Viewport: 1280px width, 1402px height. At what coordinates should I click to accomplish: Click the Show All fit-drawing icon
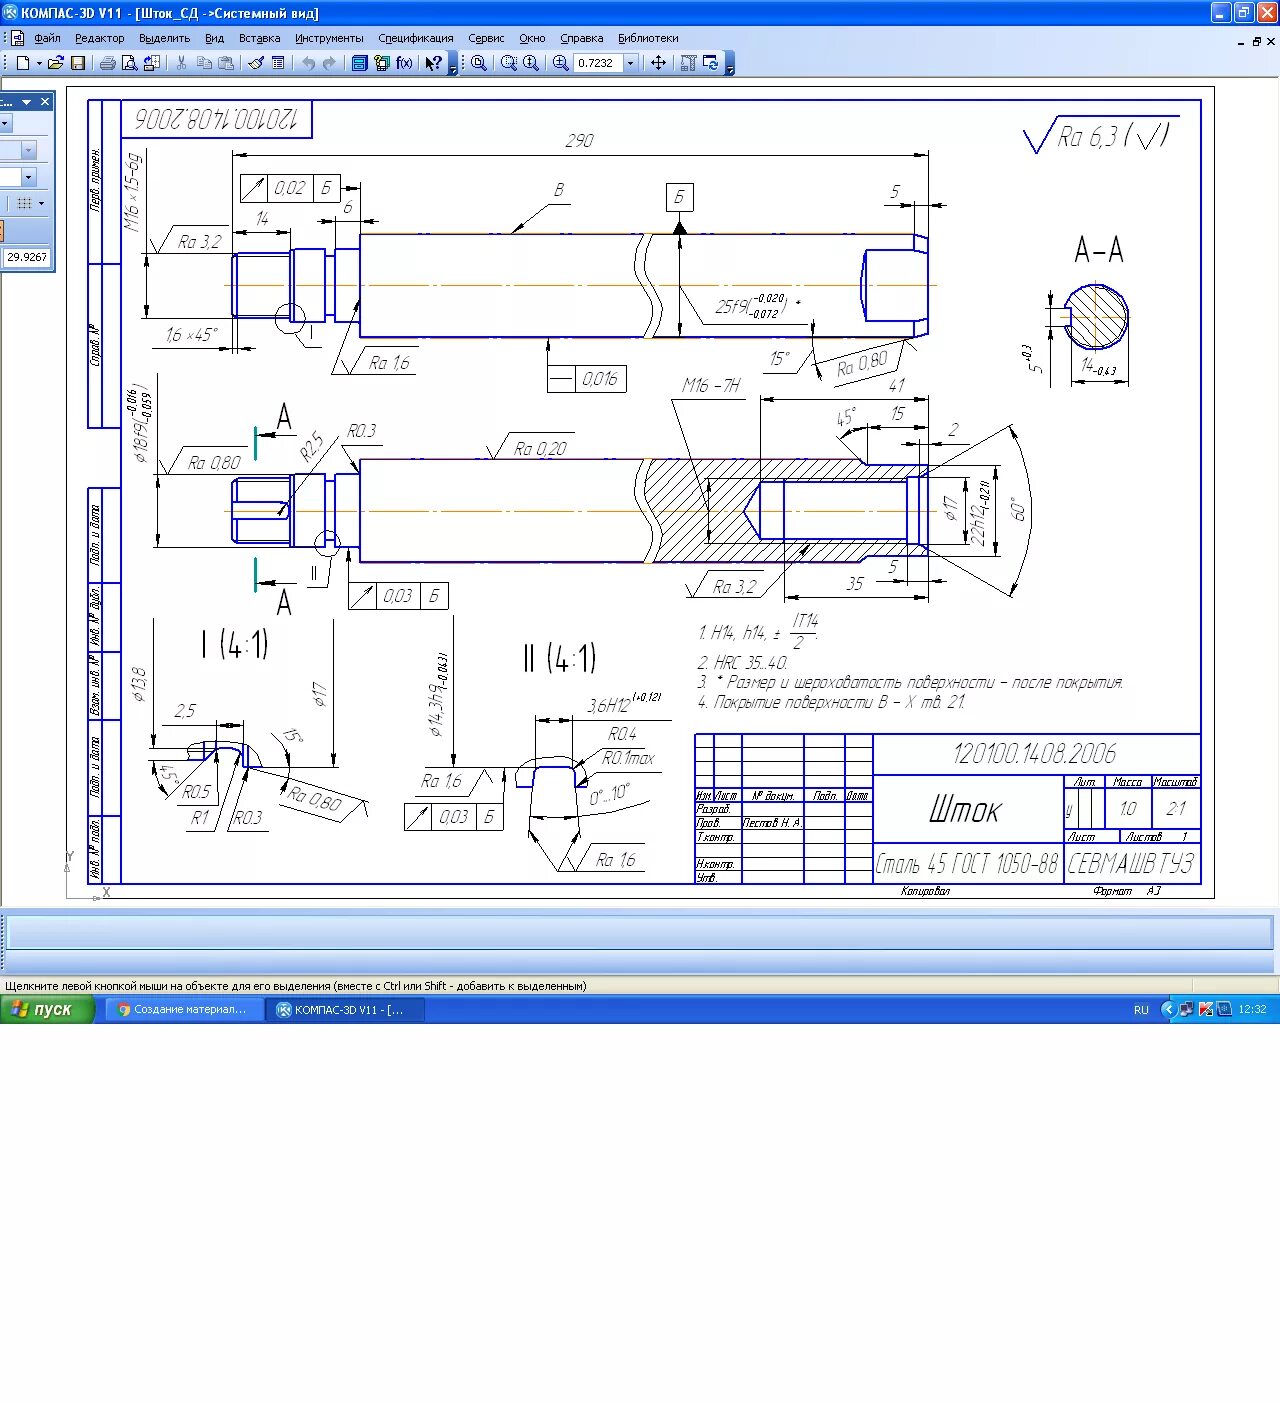pos(688,63)
